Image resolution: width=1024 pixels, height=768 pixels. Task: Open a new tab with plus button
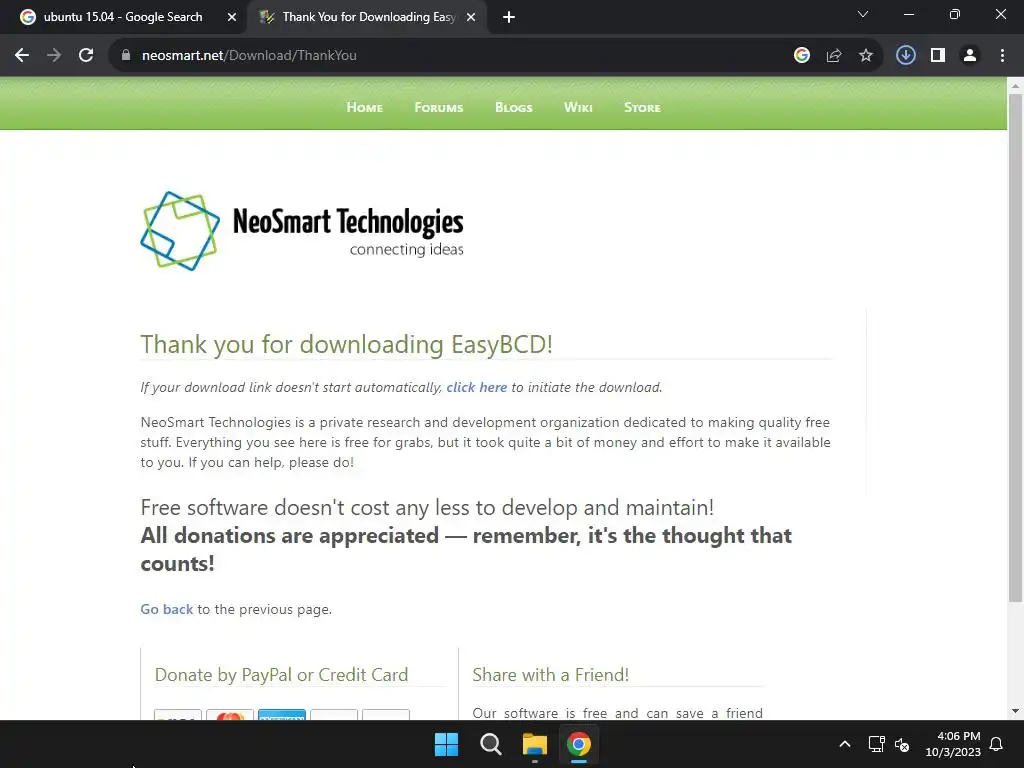[509, 18]
